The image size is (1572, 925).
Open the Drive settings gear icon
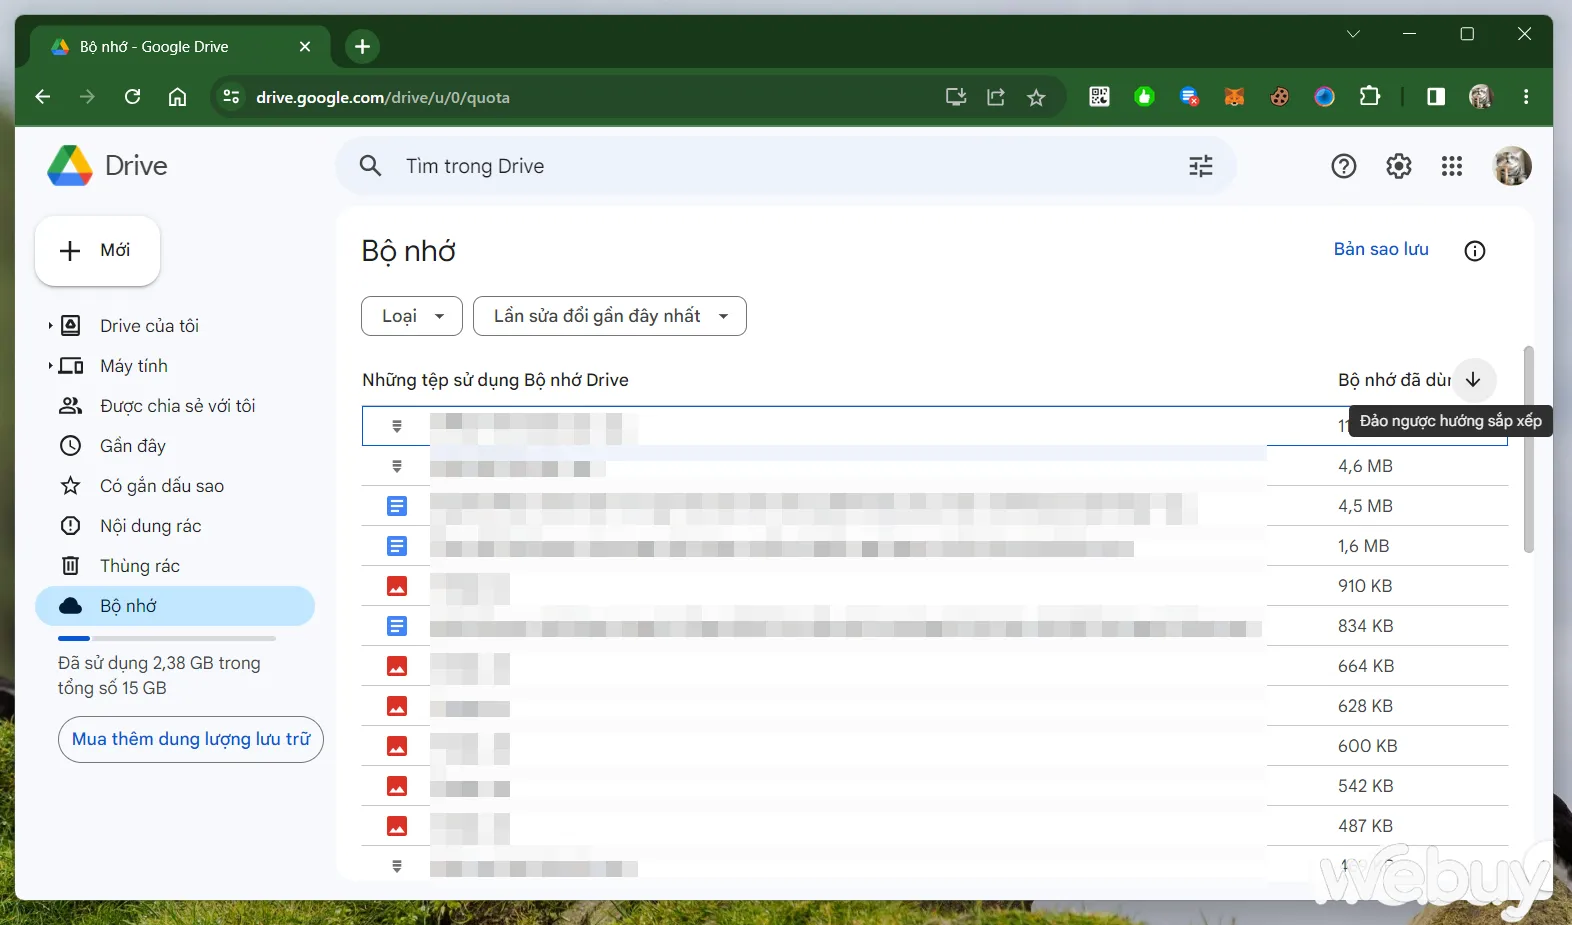click(x=1398, y=166)
